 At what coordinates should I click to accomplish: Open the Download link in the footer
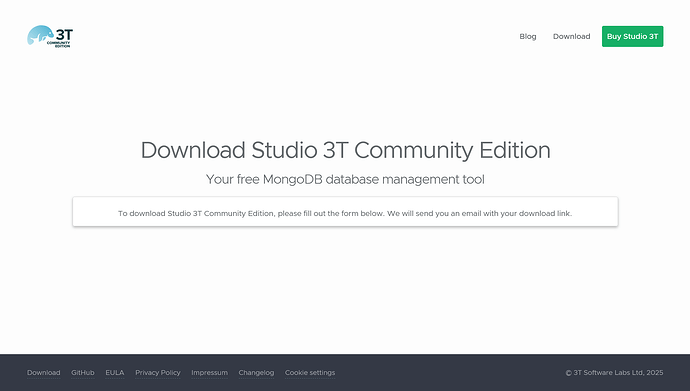(x=44, y=373)
